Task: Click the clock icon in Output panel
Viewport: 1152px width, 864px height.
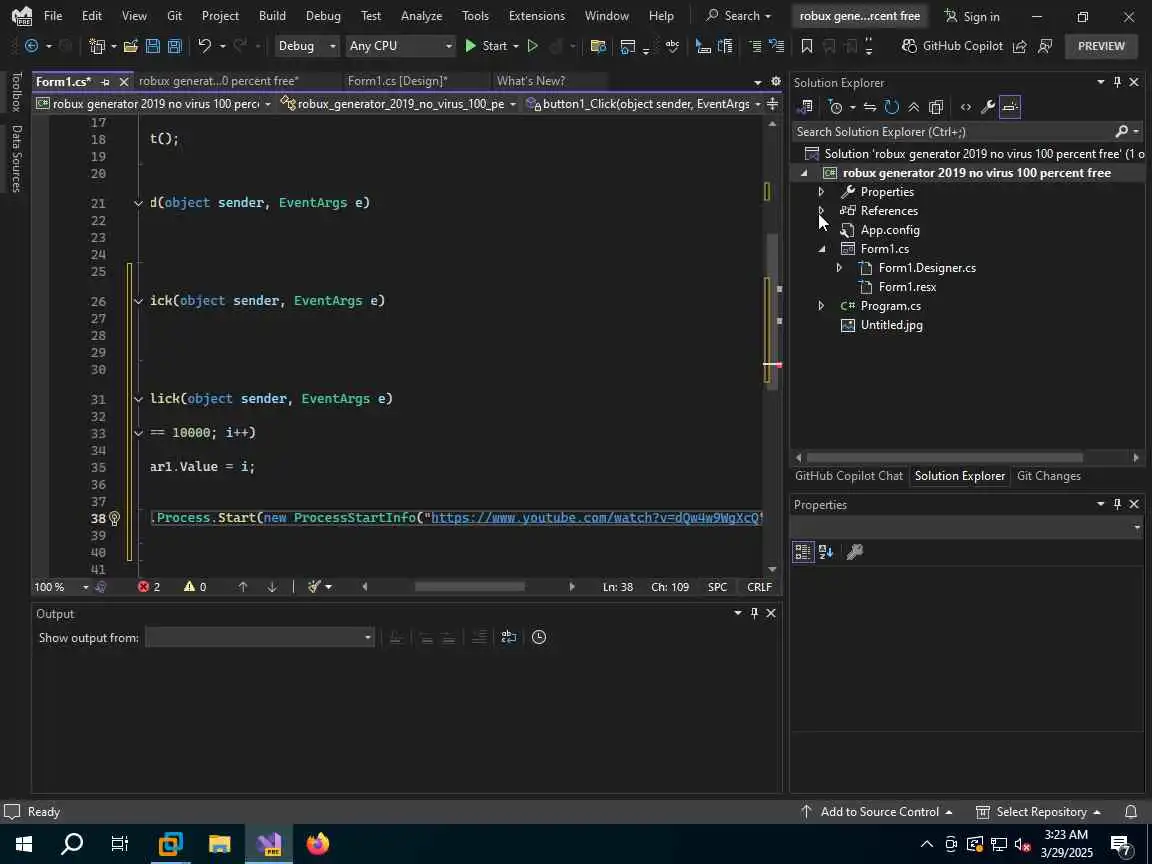Action: 539,637
